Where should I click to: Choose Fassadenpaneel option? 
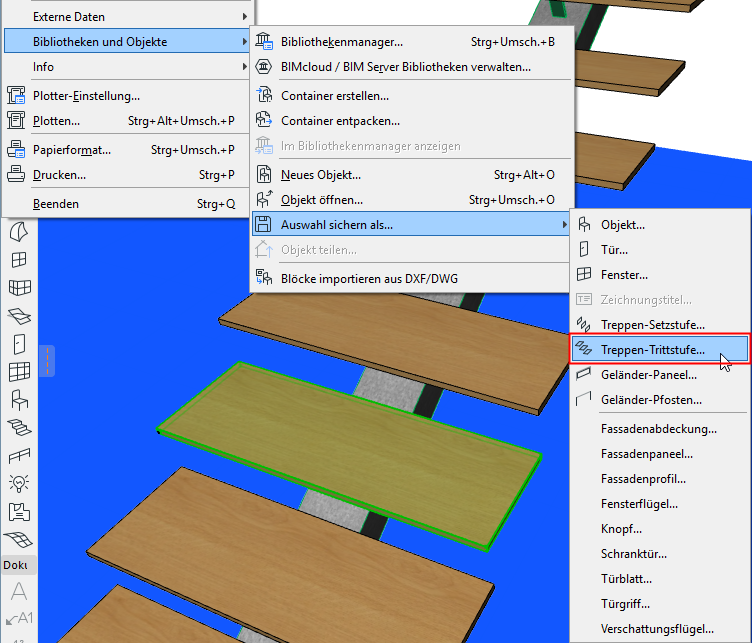[x=660, y=454]
